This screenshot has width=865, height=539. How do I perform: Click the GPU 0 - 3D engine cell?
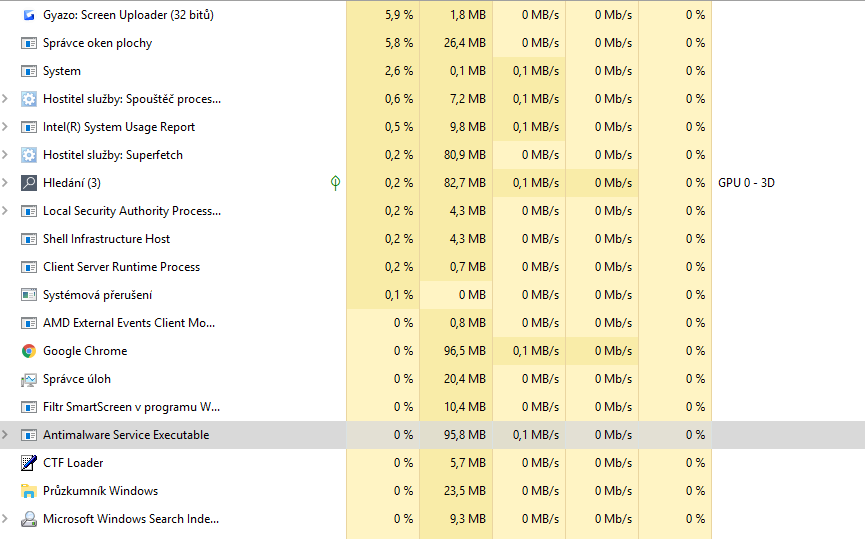pos(746,183)
